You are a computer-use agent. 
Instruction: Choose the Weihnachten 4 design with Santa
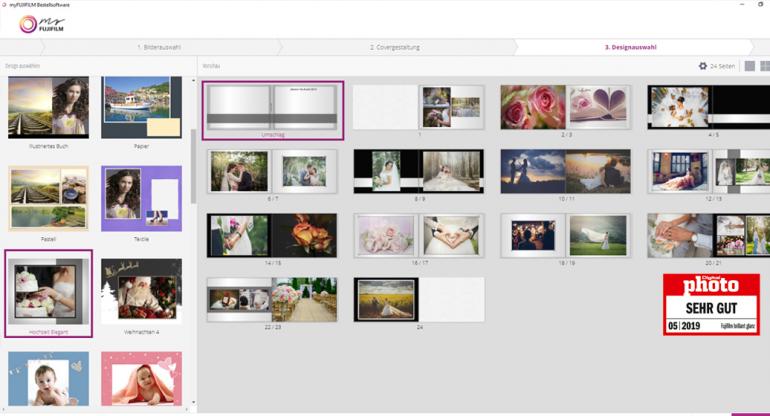coord(141,291)
